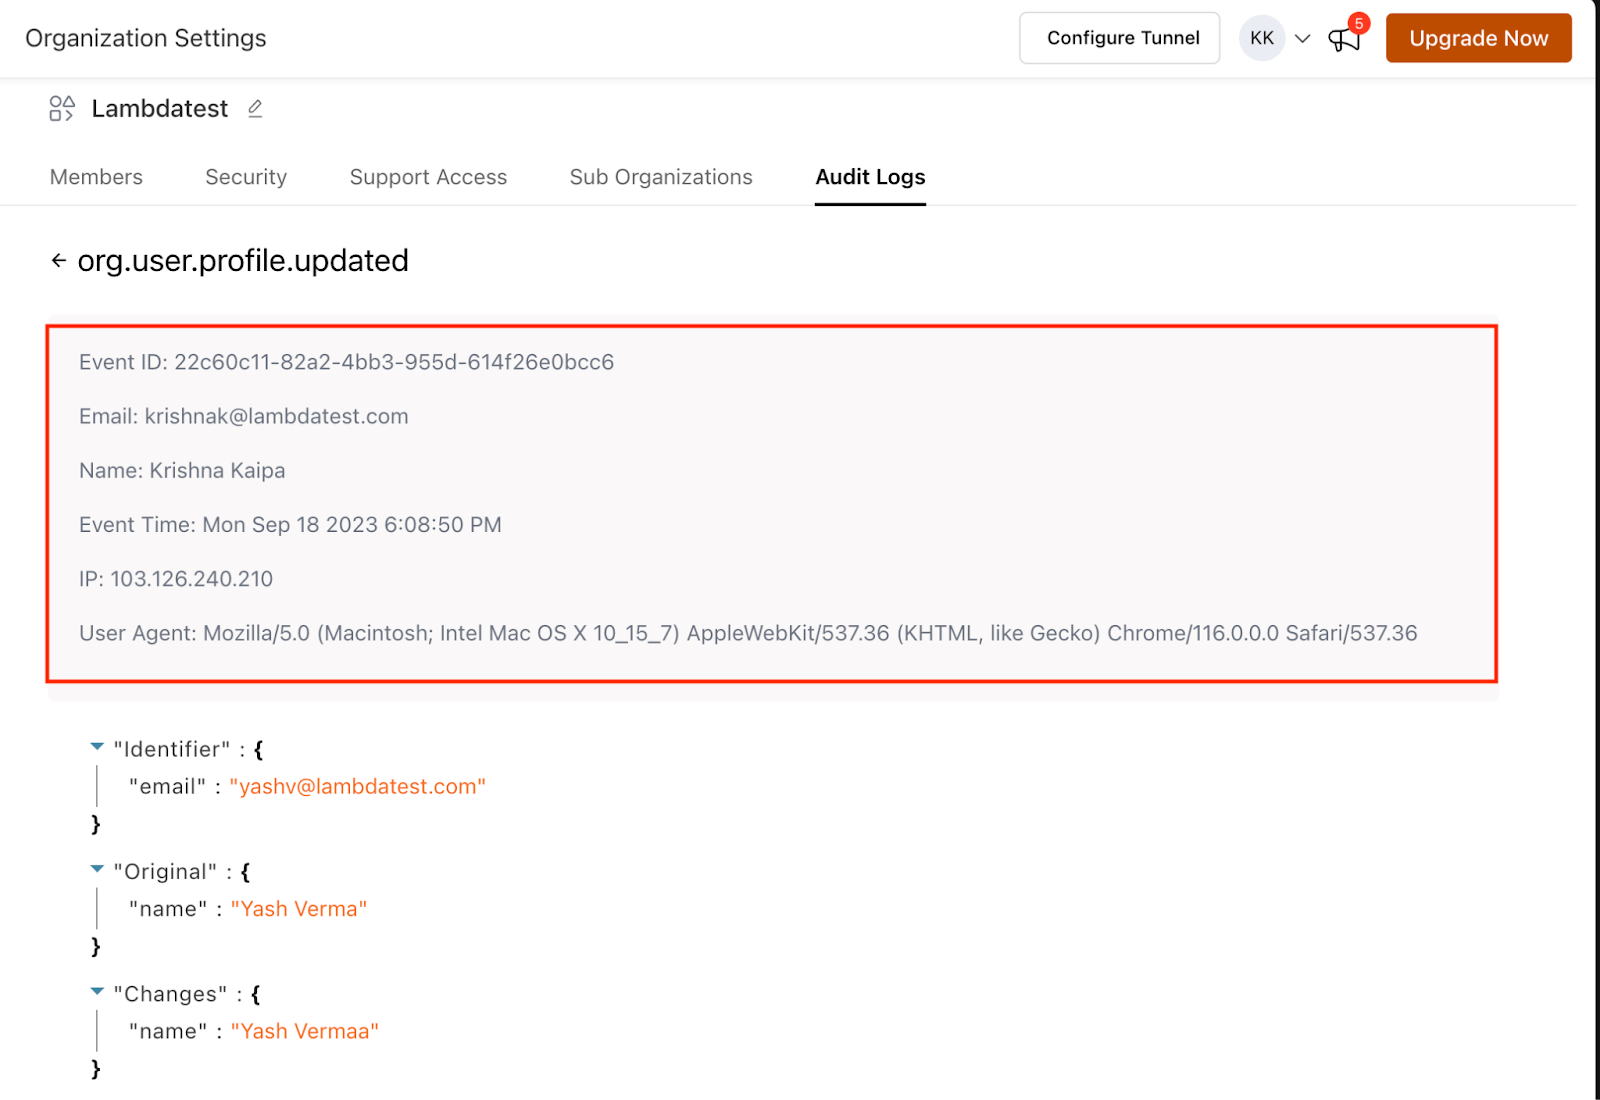Click the "Yash Vermaa" changed name value
The height and width of the screenshot is (1100, 1600).
305,1031
